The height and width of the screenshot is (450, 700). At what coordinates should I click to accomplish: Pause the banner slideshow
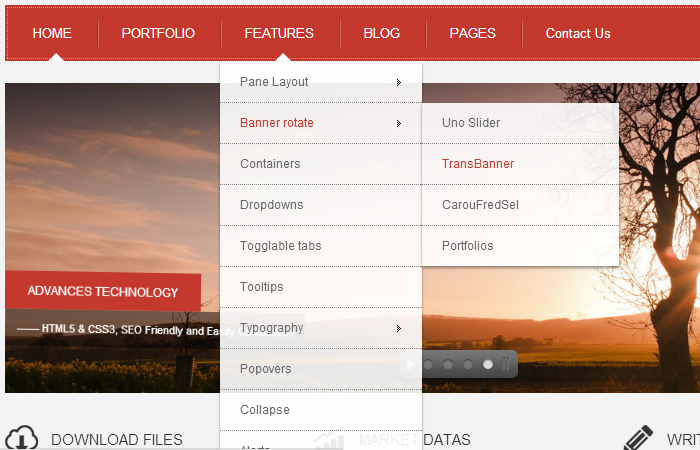click(x=506, y=364)
